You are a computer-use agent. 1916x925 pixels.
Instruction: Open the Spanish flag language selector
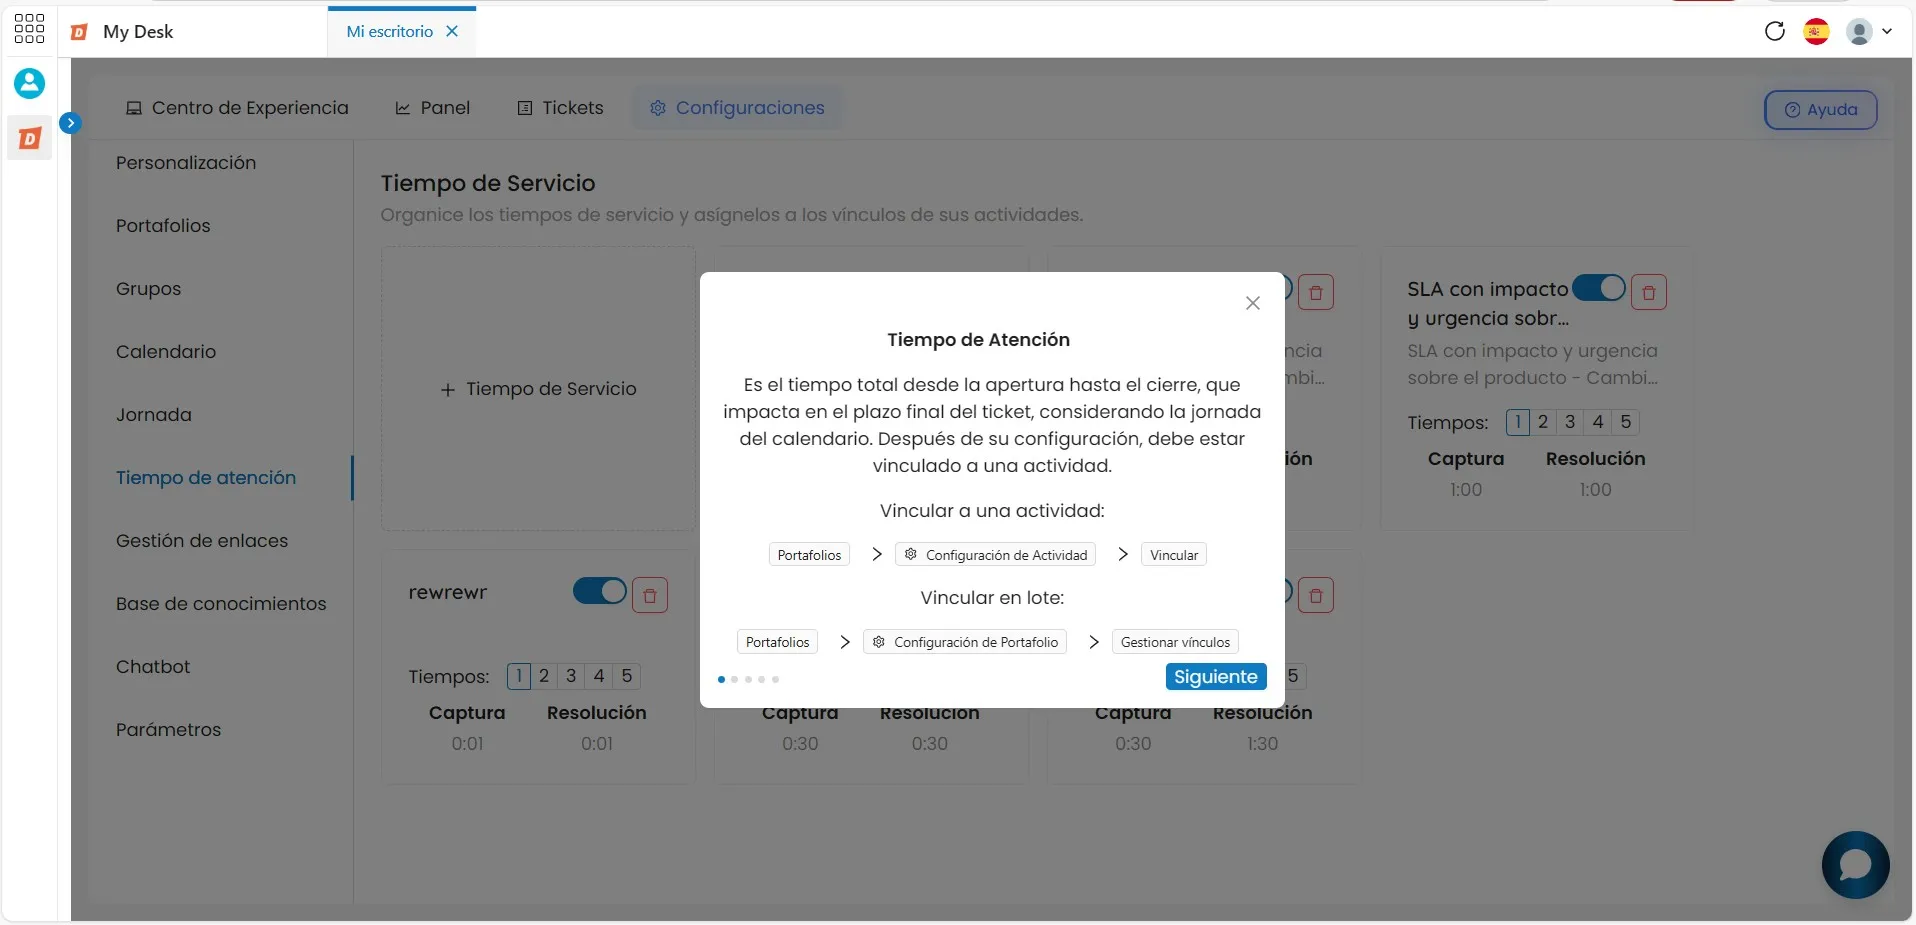[1817, 32]
